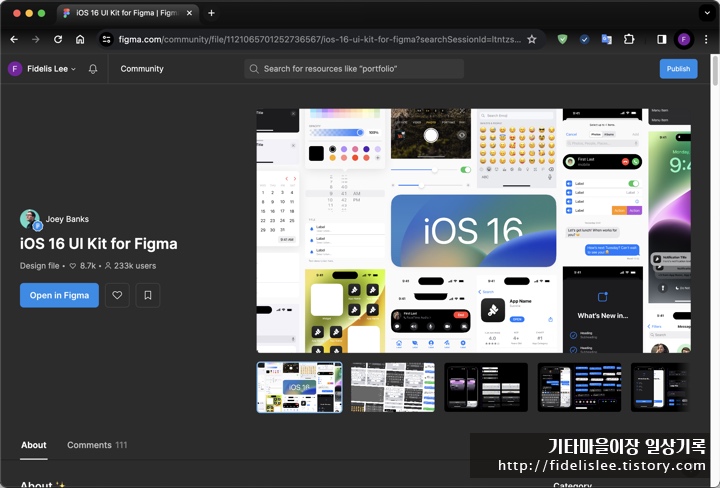720x488 pixels.
Task: Open the Chrome three-dot menu
Action: tap(706, 39)
